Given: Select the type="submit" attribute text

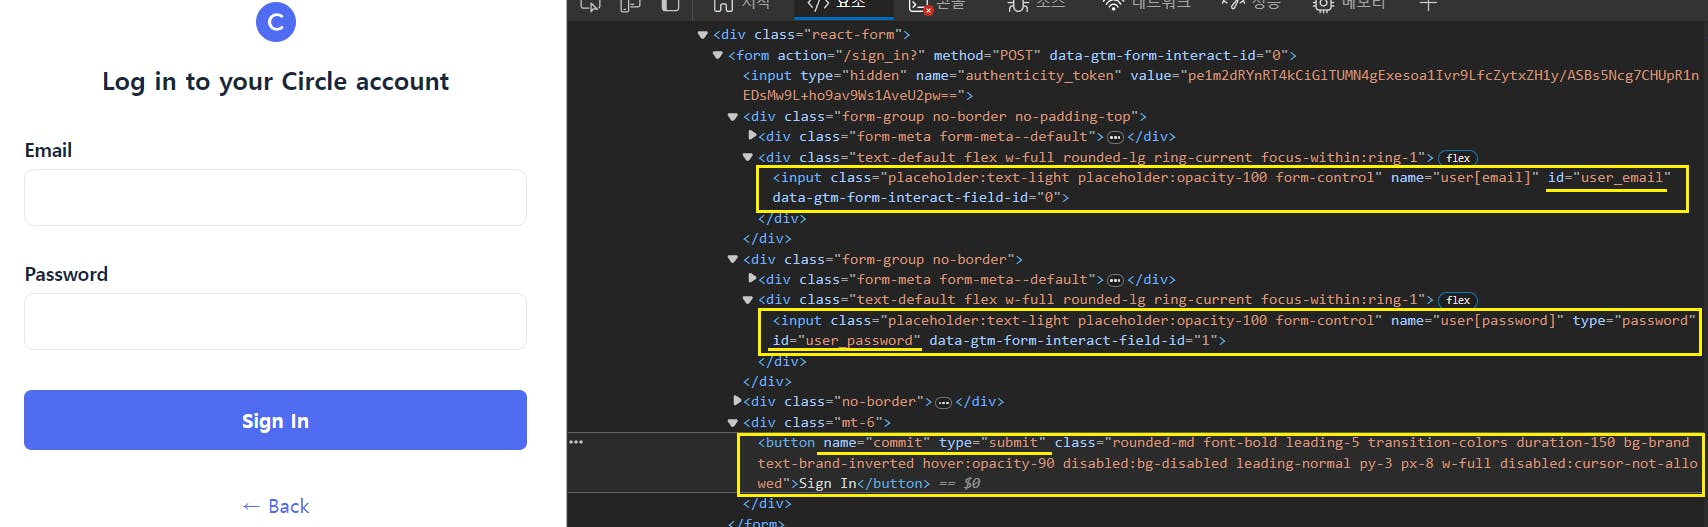Looking at the screenshot, I should [992, 443].
